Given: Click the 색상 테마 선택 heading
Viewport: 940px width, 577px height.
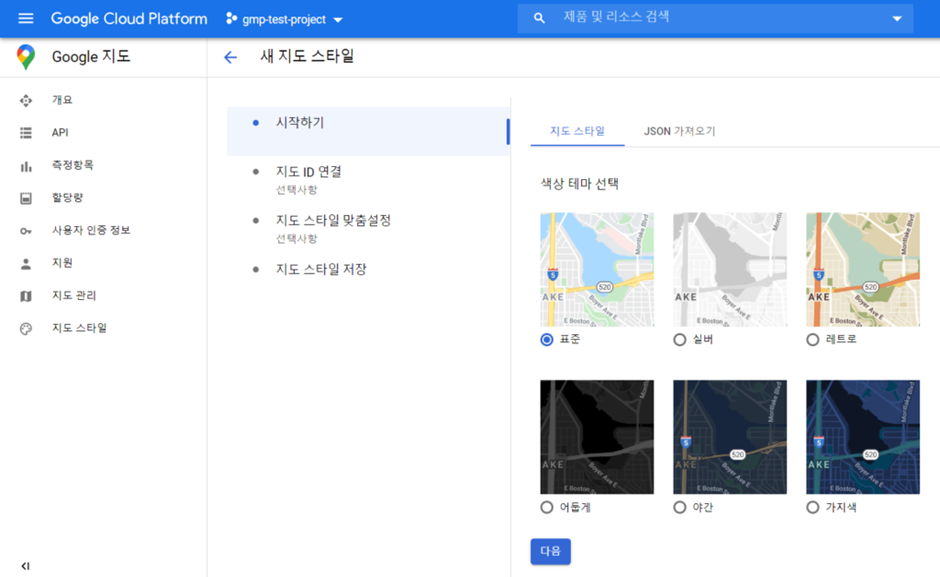Looking at the screenshot, I should 580,184.
